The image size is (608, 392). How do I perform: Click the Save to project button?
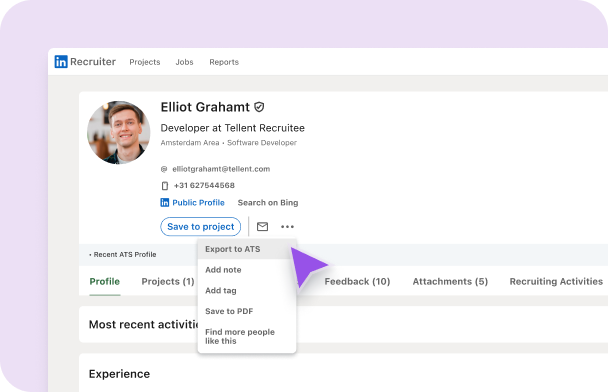pyautogui.click(x=200, y=226)
